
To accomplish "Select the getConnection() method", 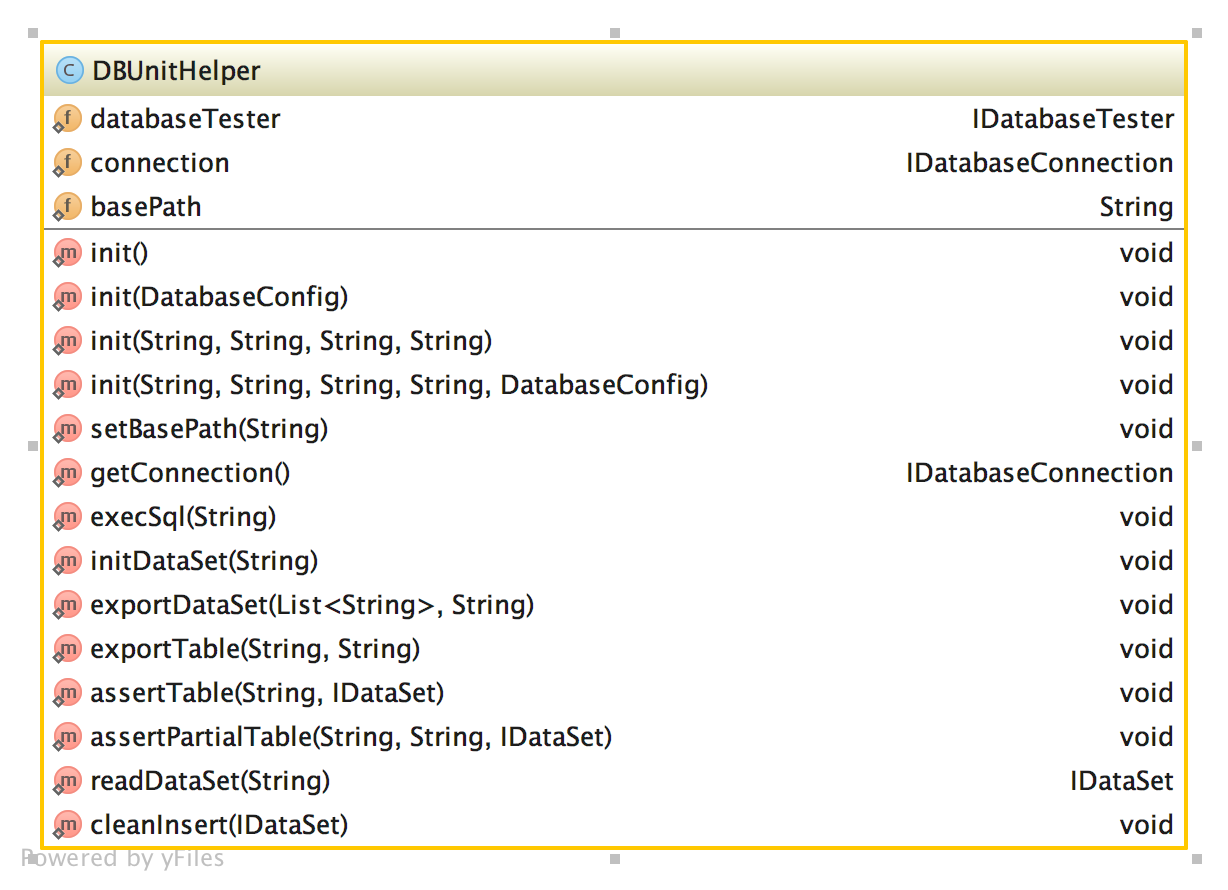I will click(x=190, y=473).
